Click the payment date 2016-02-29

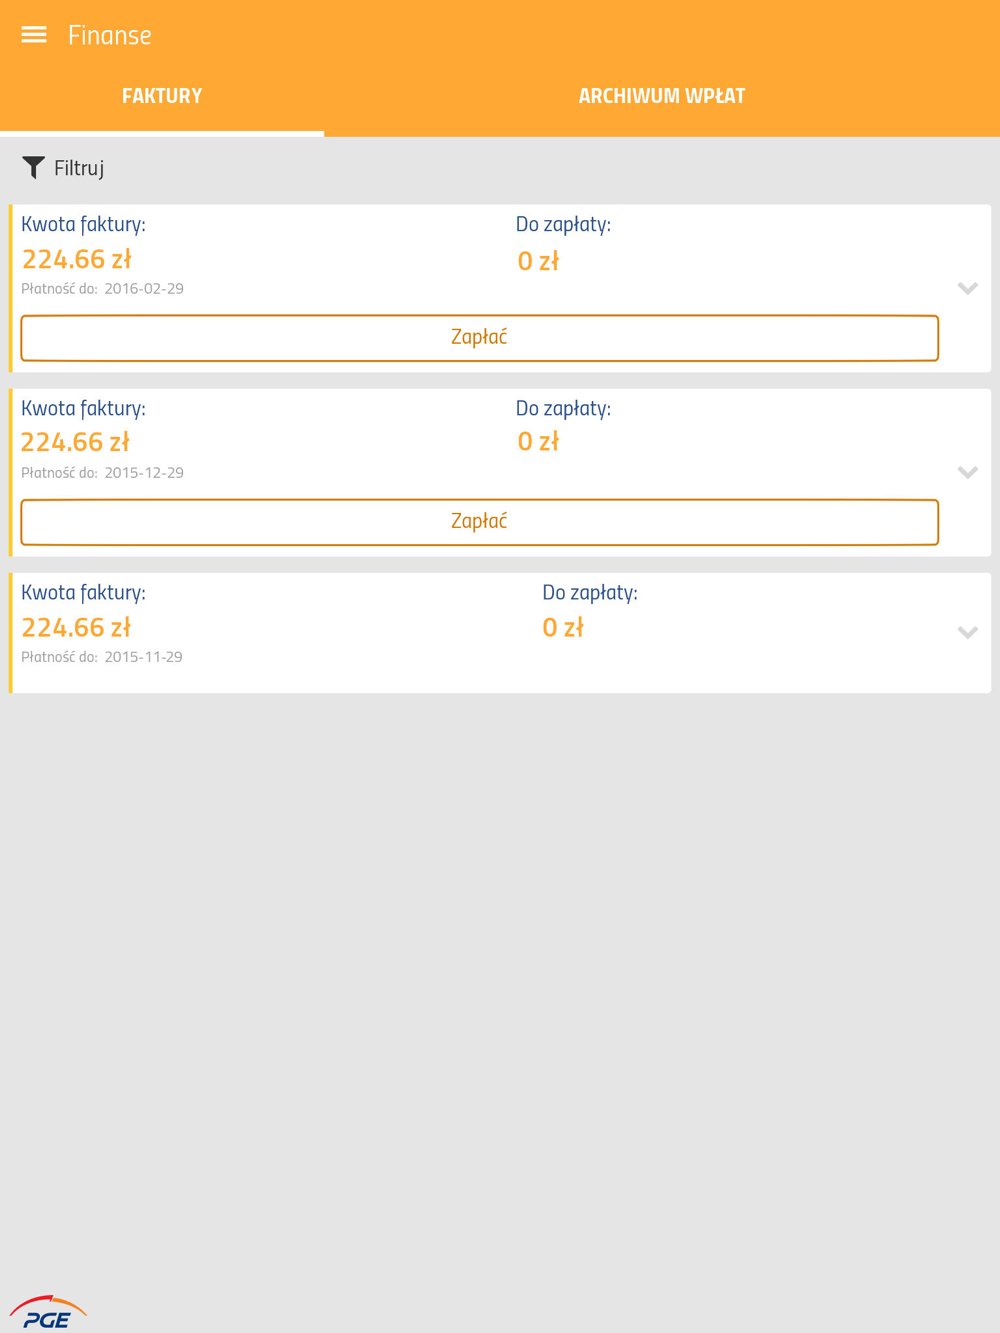click(x=144, y=289)
